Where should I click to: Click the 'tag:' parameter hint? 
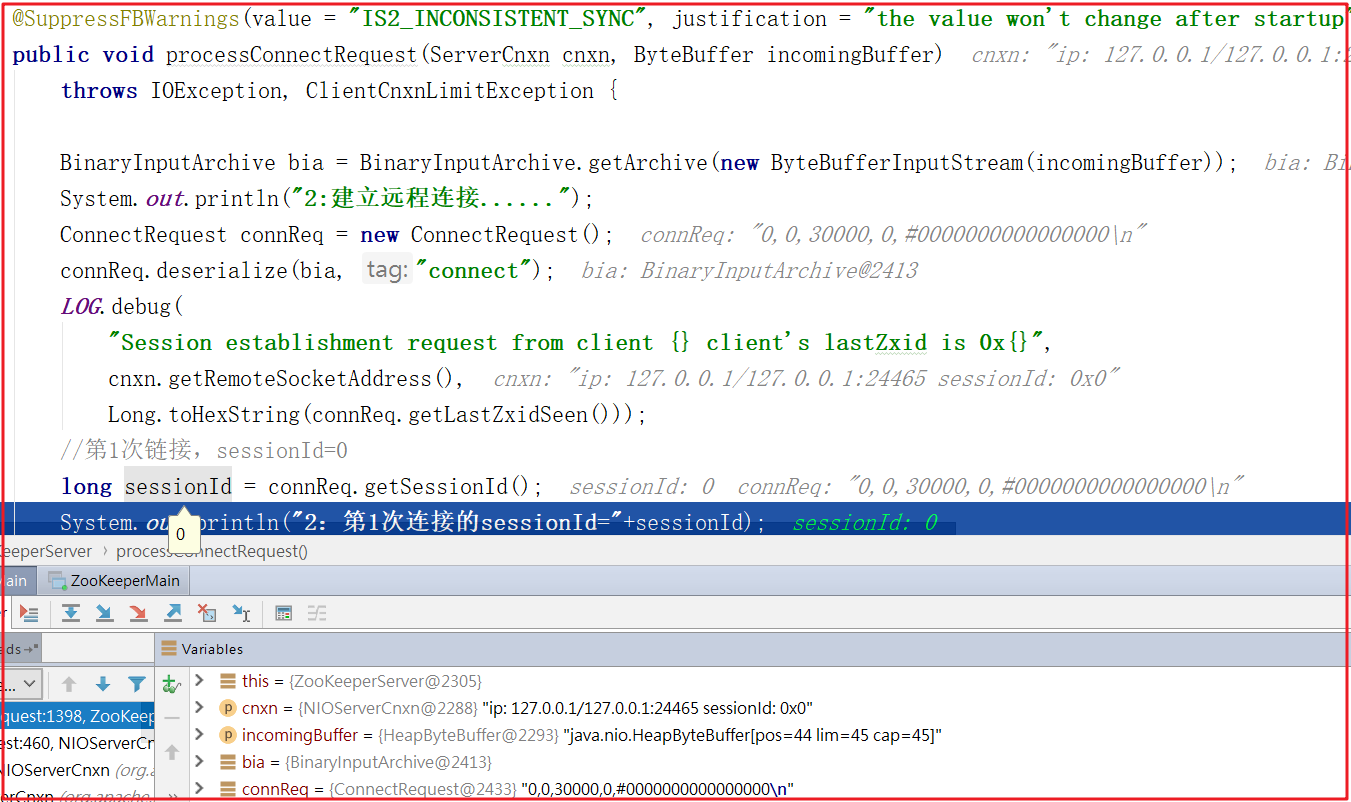[x=388, y=271]
